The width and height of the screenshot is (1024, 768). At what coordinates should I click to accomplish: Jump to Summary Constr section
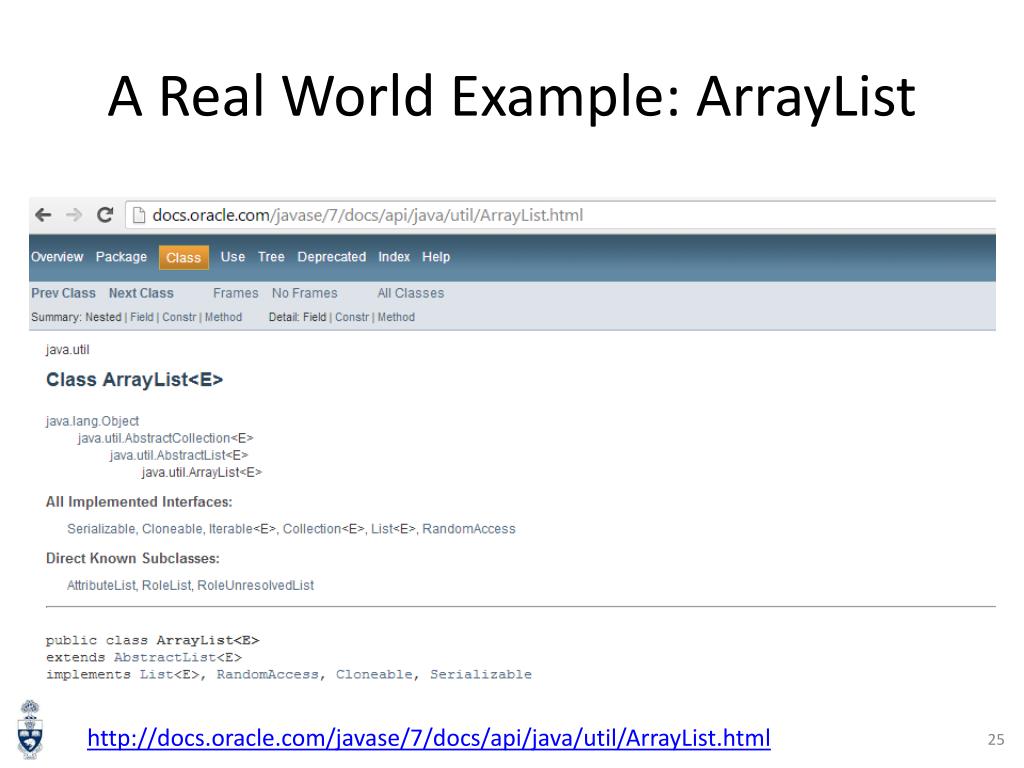click(x=179, y=317)
